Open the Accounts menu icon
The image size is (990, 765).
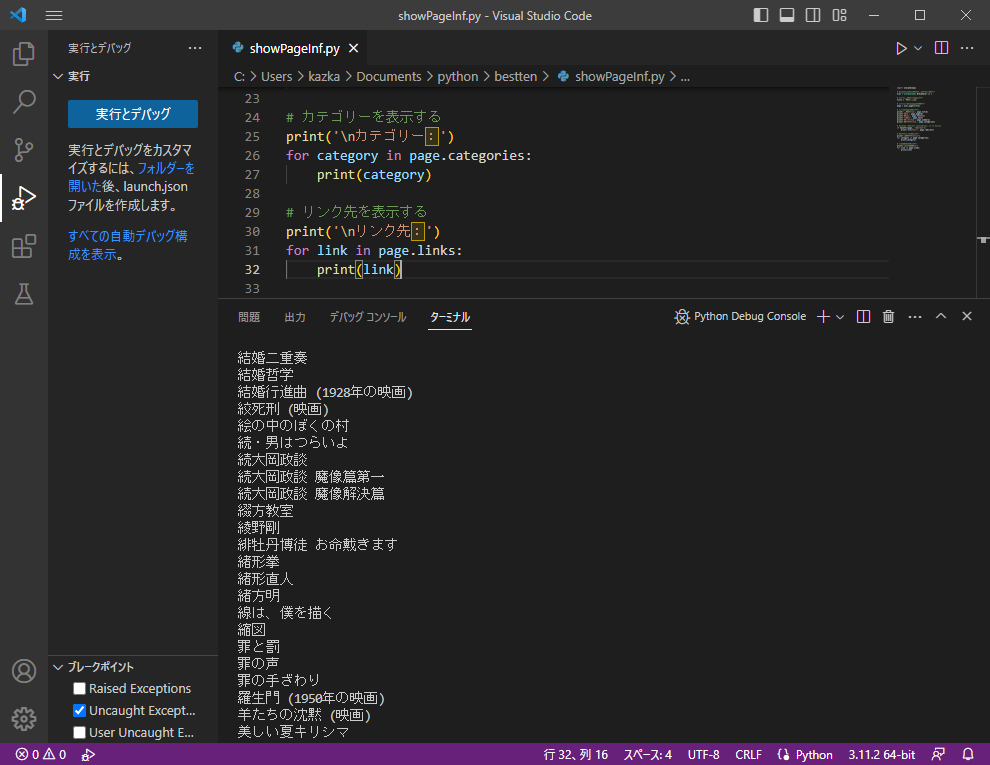(x=24, y=671)
